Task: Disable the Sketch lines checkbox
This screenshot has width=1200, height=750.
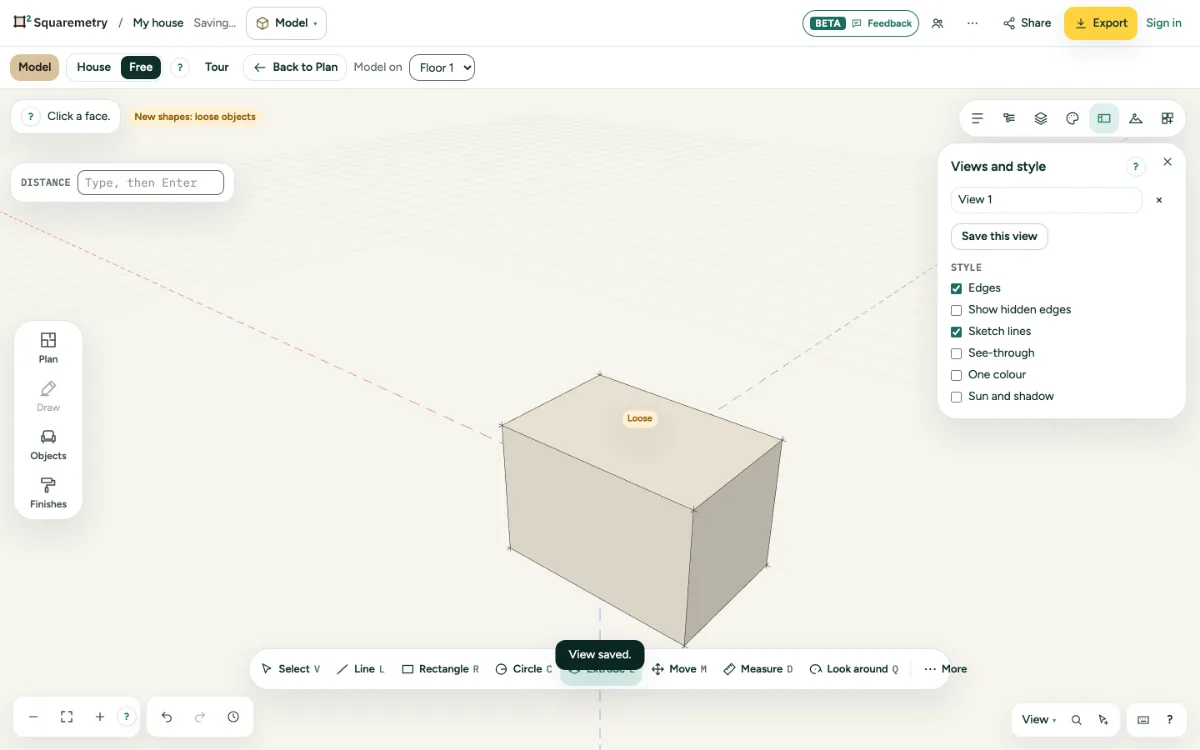Action: (956, 332)
